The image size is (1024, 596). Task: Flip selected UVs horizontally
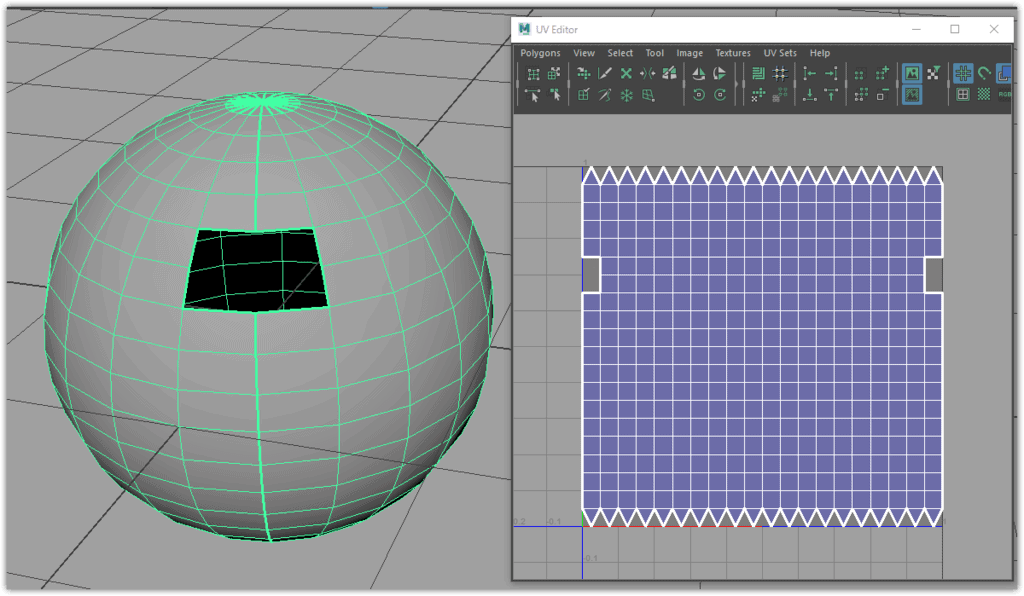(698, 73)
